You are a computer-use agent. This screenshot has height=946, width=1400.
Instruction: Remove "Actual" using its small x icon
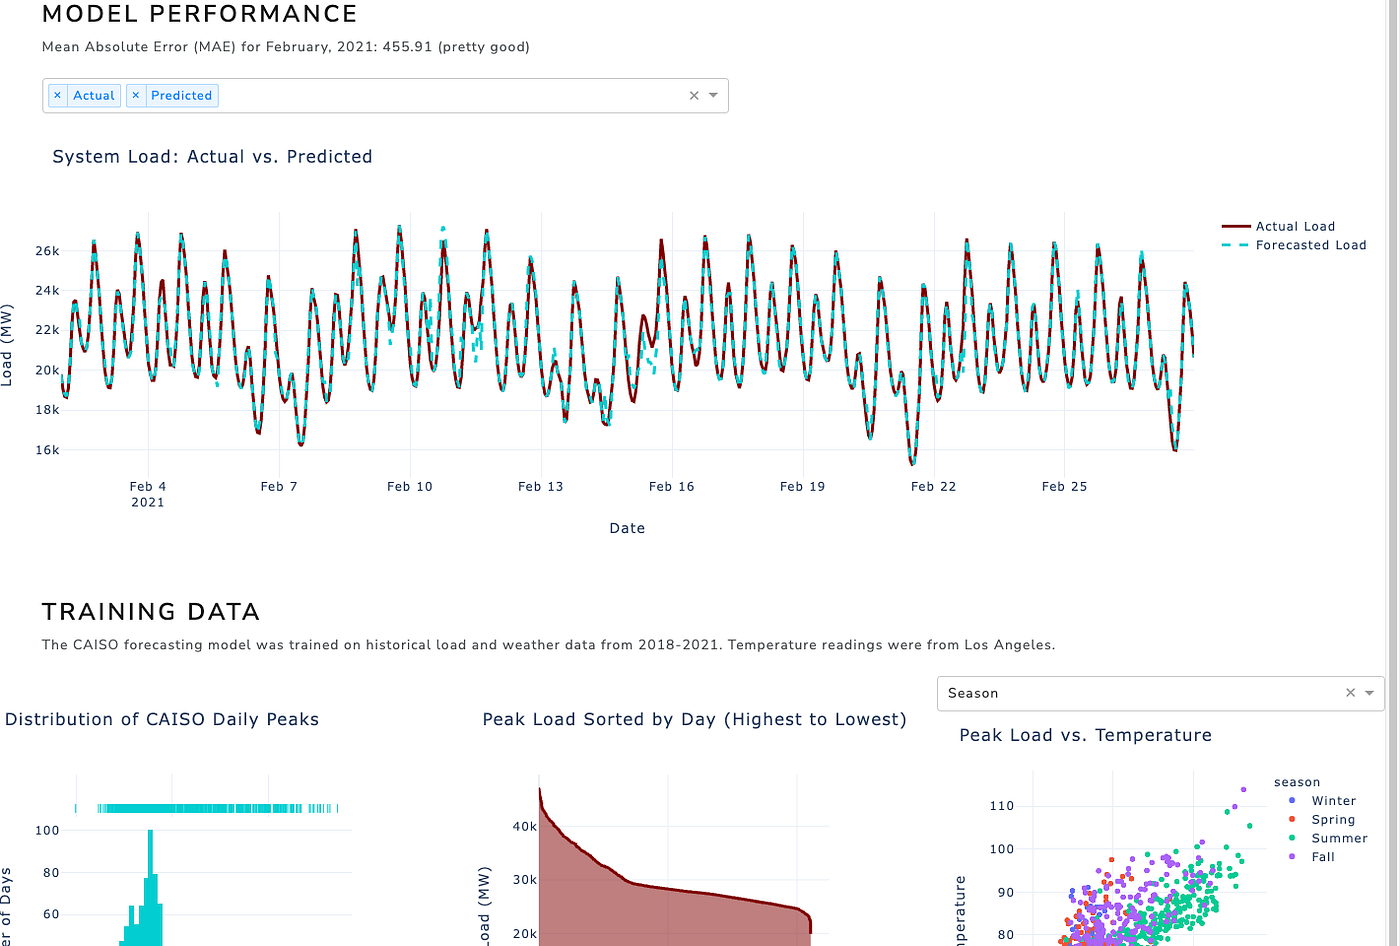pyautogui.click(x=57, y=95)
